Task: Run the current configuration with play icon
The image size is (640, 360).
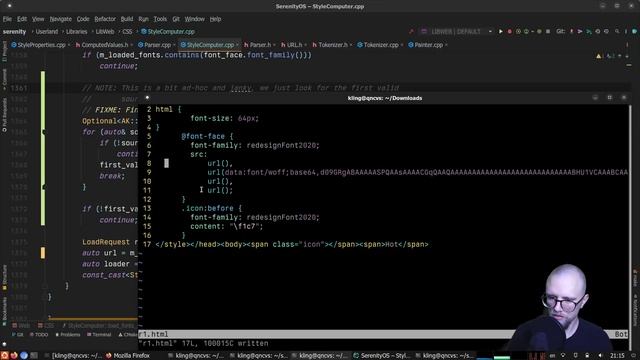Action: pyautogui.click(x=501, y=31)
